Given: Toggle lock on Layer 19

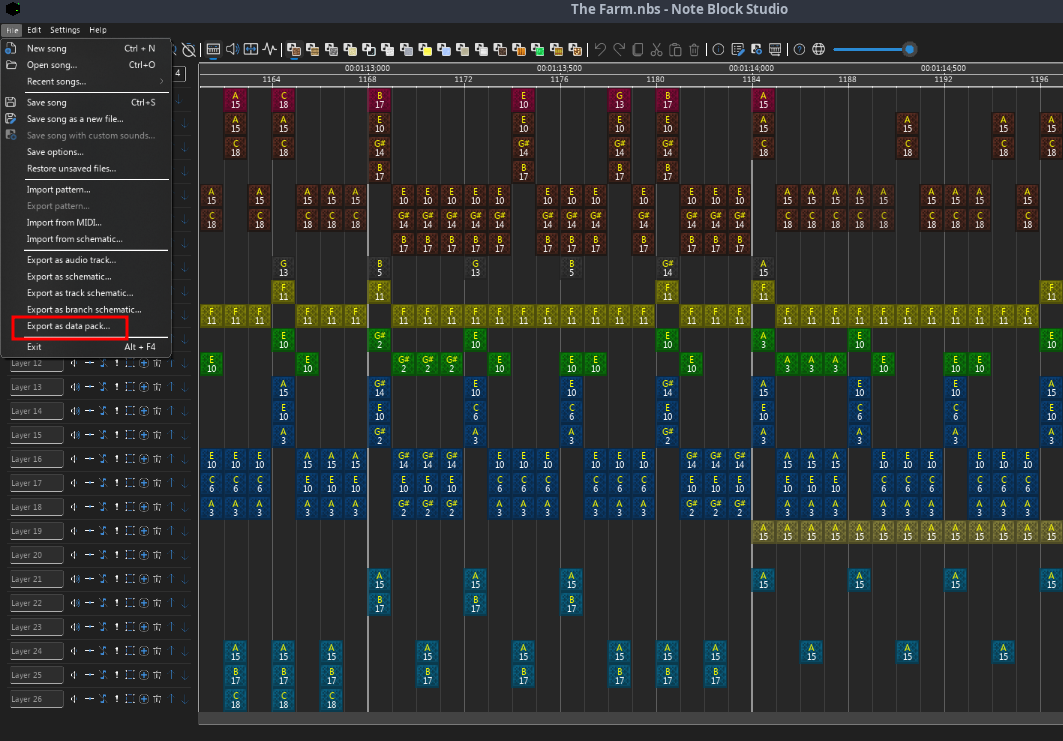Looking at the screenshot, I should click(x=103, y=532).
